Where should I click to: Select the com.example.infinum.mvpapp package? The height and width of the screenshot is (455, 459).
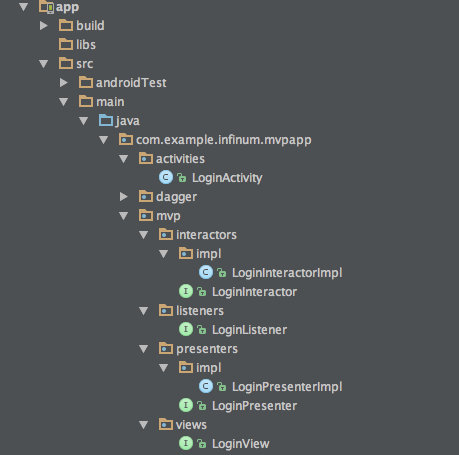[224, 140]
